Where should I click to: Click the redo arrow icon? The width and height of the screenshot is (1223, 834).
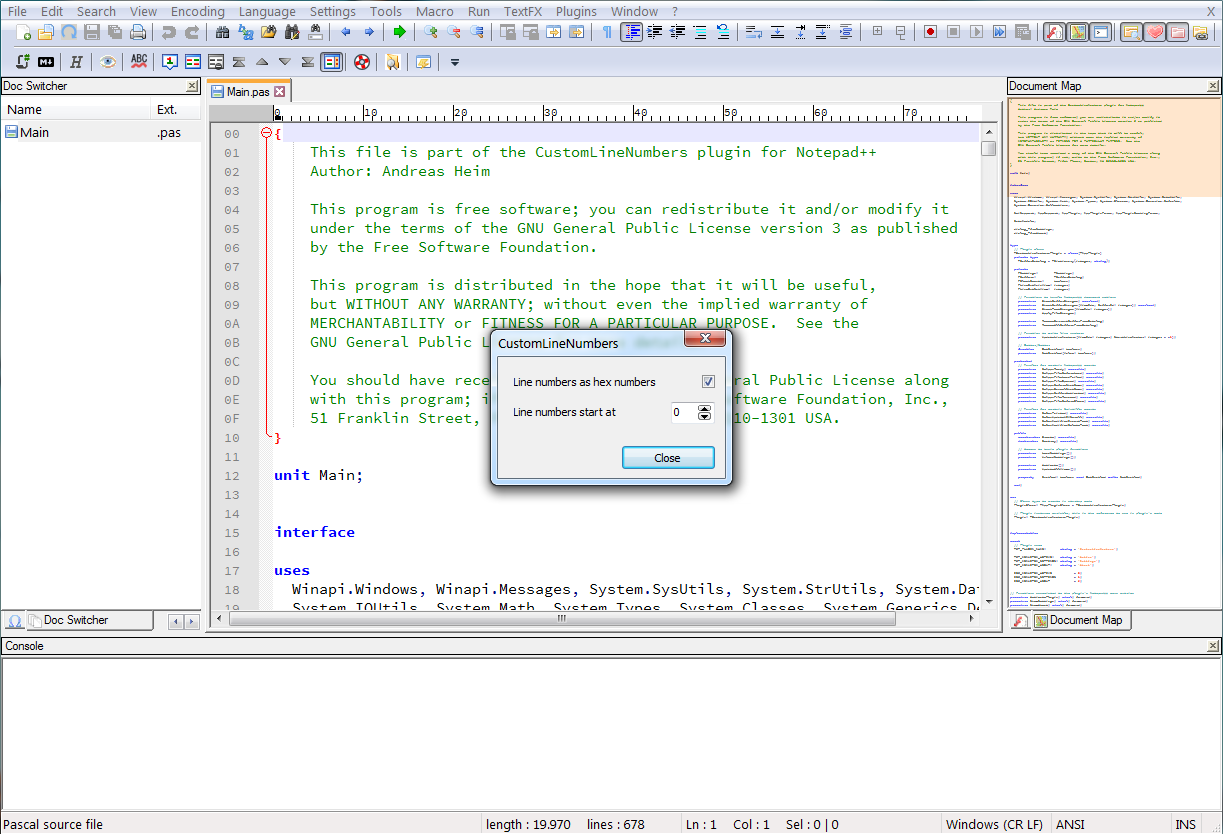tap(191, 32)
